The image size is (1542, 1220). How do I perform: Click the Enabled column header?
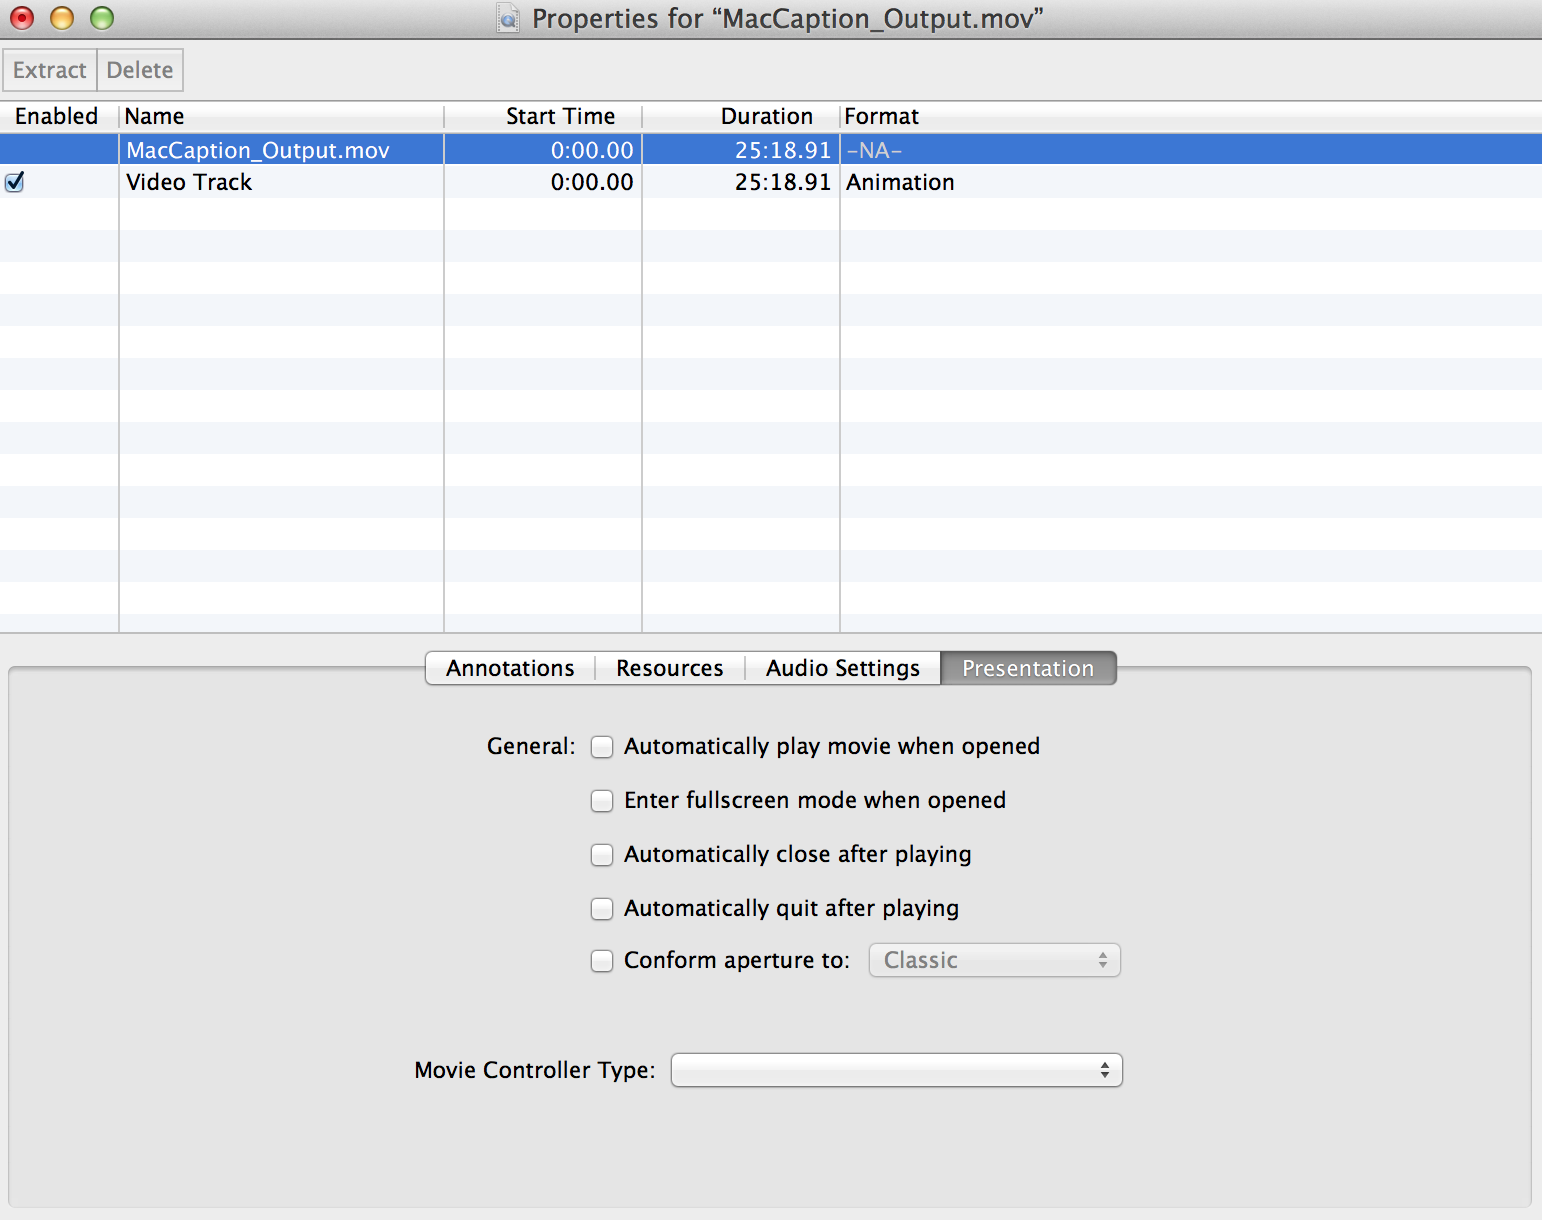click(x=59, y=116)
